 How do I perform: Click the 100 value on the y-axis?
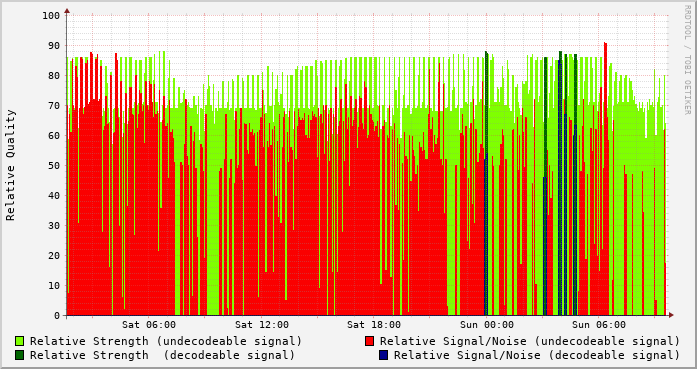point(51,16)
